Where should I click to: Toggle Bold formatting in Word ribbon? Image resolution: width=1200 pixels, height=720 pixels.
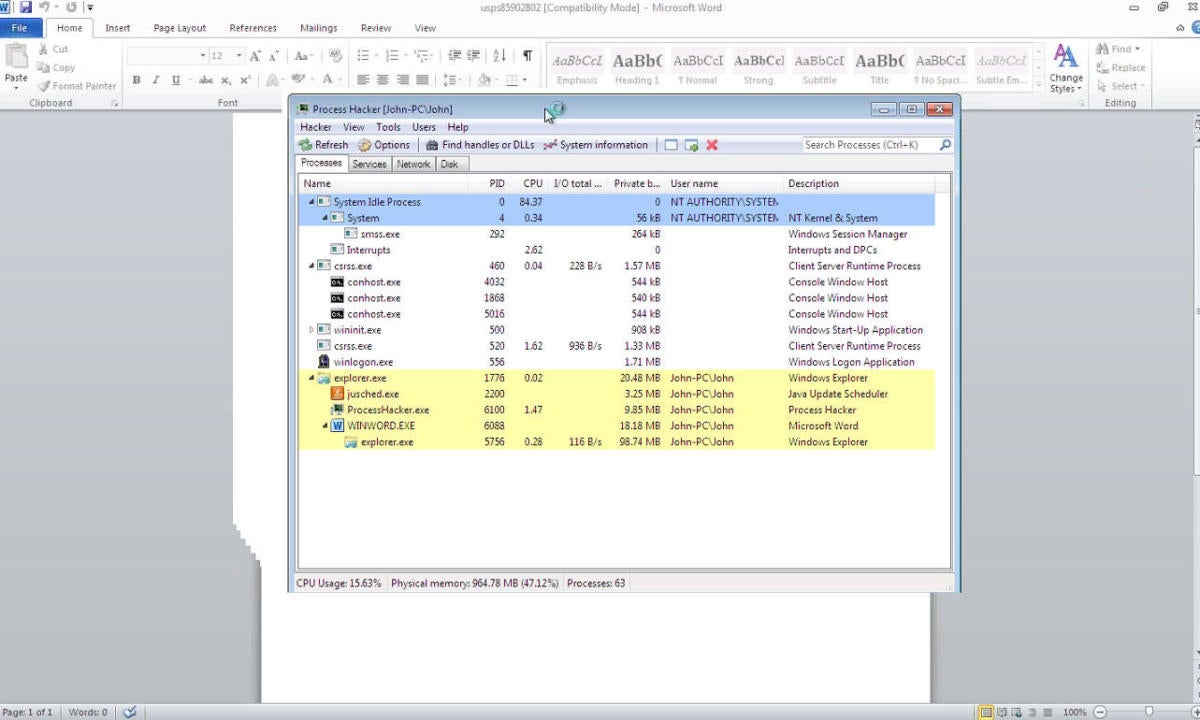[x=137, y=80]
